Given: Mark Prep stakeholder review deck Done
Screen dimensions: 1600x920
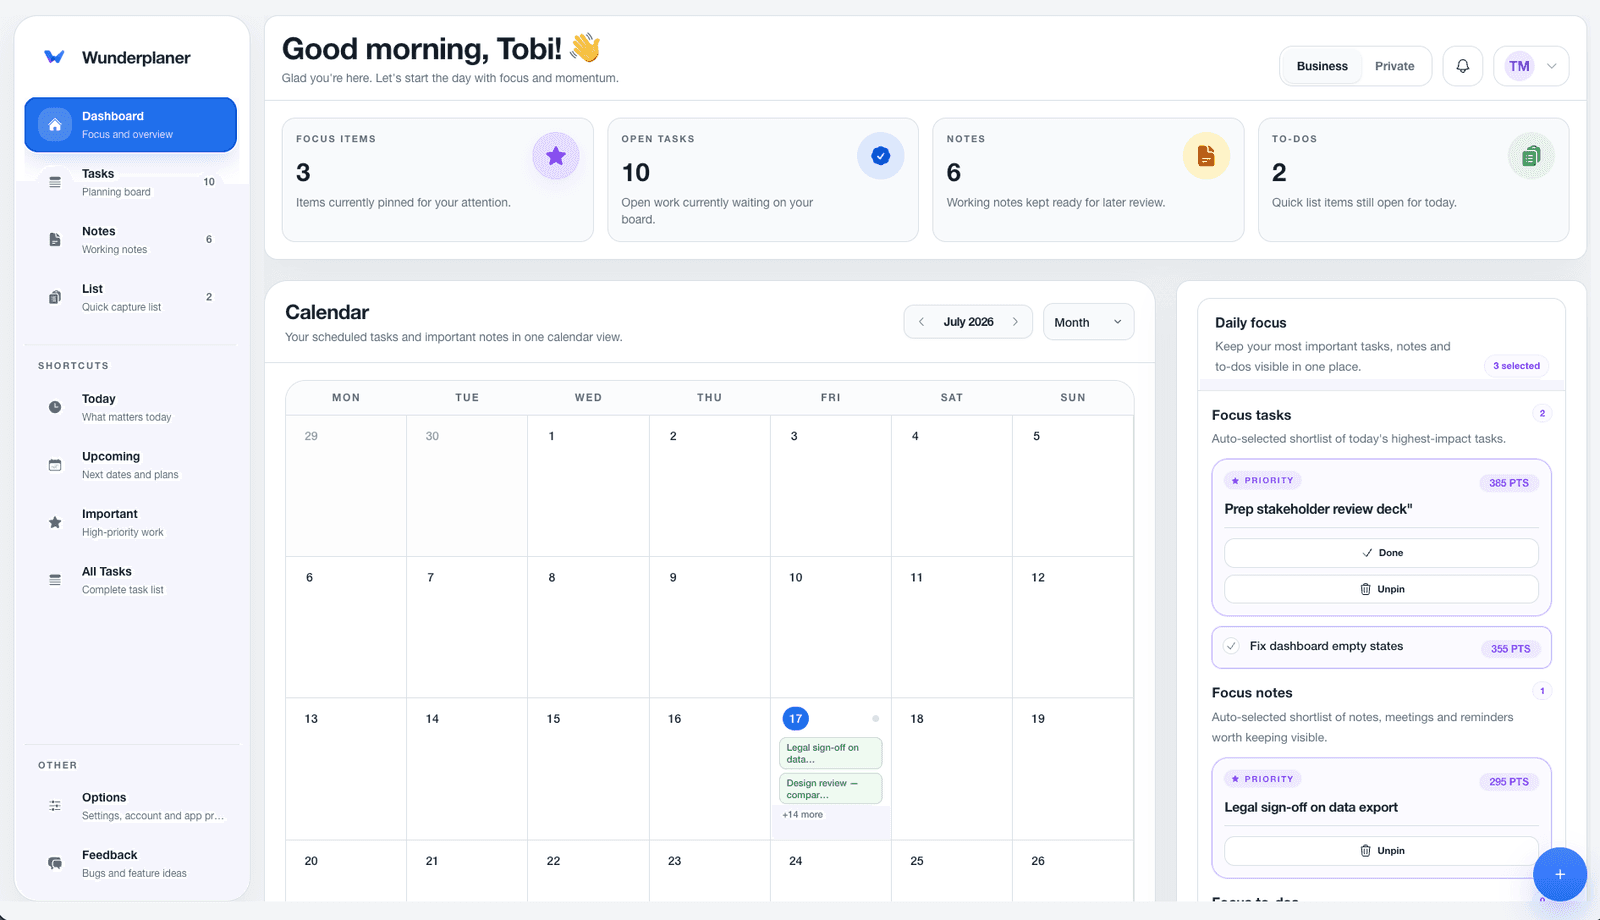Looking at the screenshot, I should pyautogui.click(x=1381, y=553).
